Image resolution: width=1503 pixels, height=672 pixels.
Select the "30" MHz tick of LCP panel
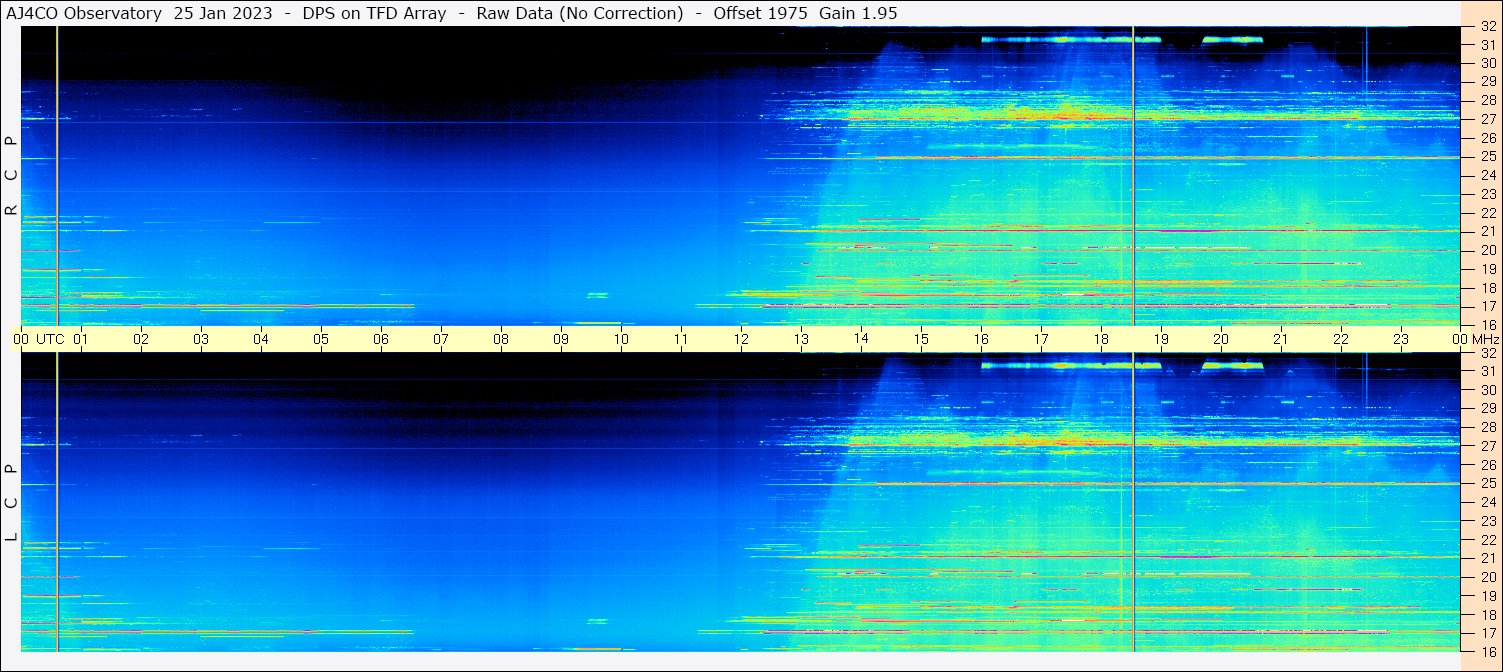[x=1488, y=390]
